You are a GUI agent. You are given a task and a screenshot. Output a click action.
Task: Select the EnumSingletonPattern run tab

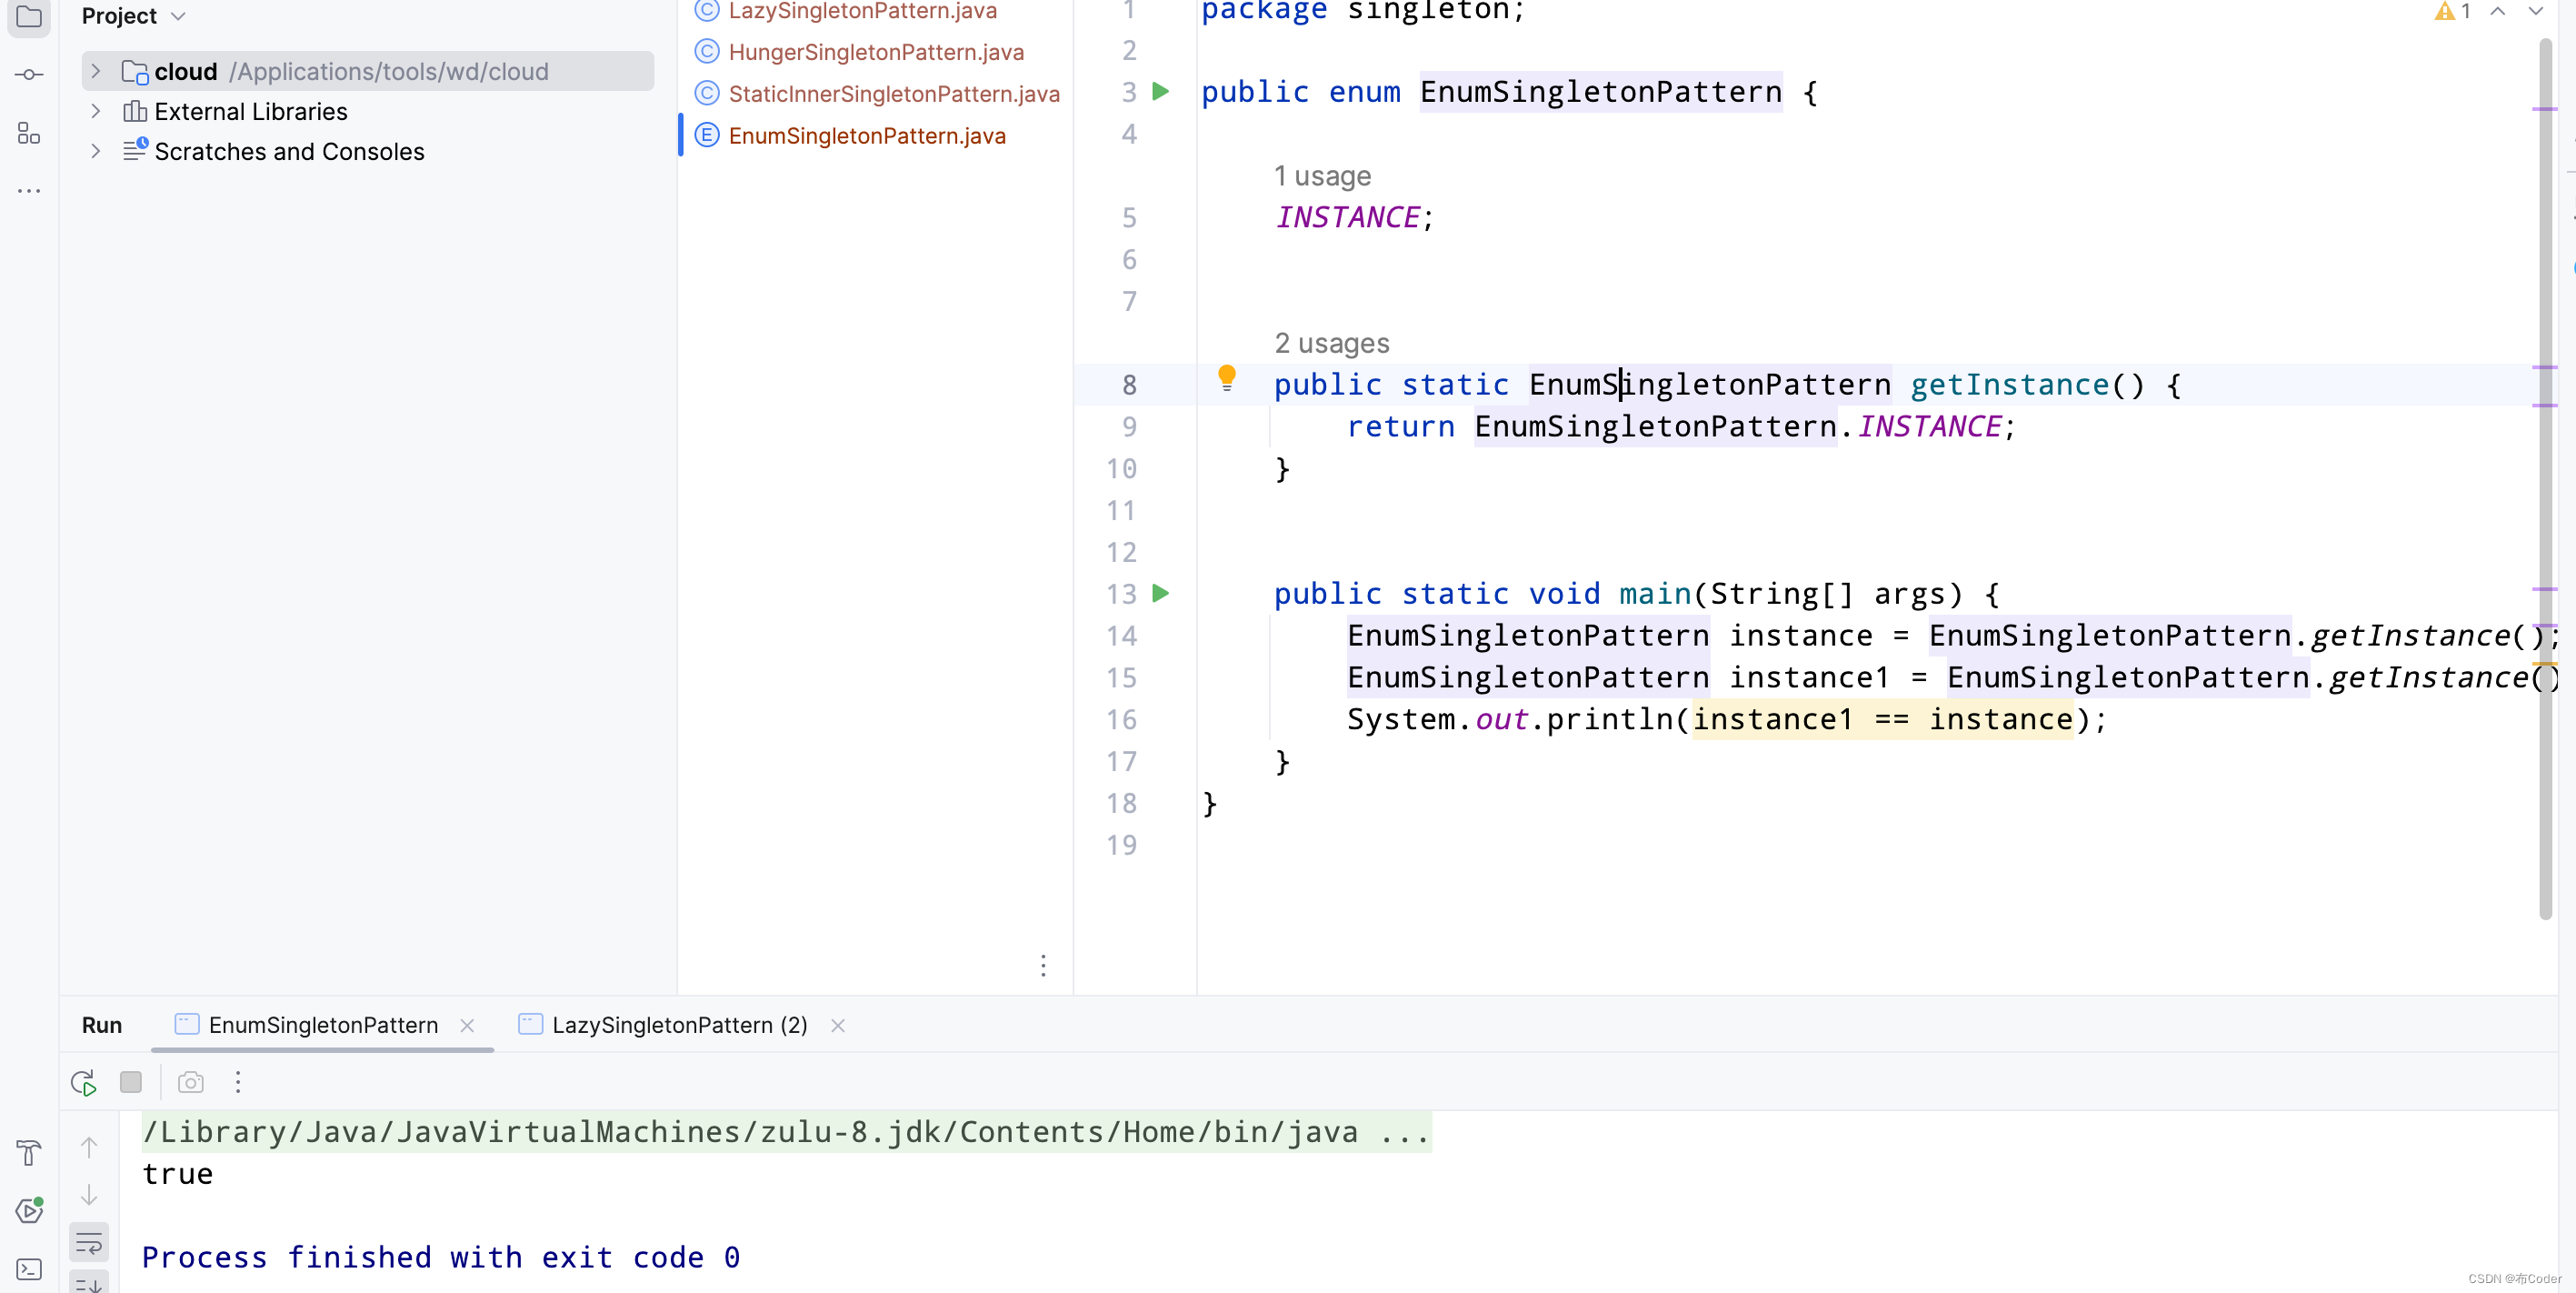click(322, 1025)
